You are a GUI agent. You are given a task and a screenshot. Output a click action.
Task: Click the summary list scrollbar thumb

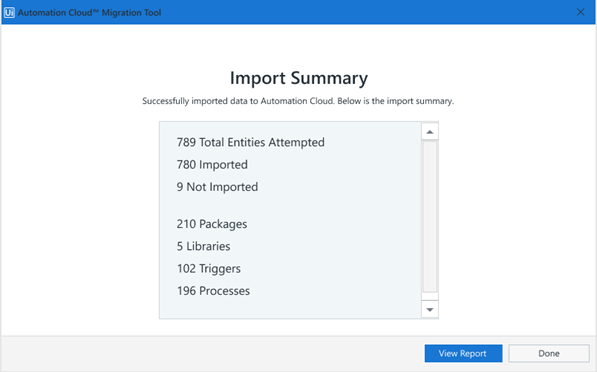(430, 217)
